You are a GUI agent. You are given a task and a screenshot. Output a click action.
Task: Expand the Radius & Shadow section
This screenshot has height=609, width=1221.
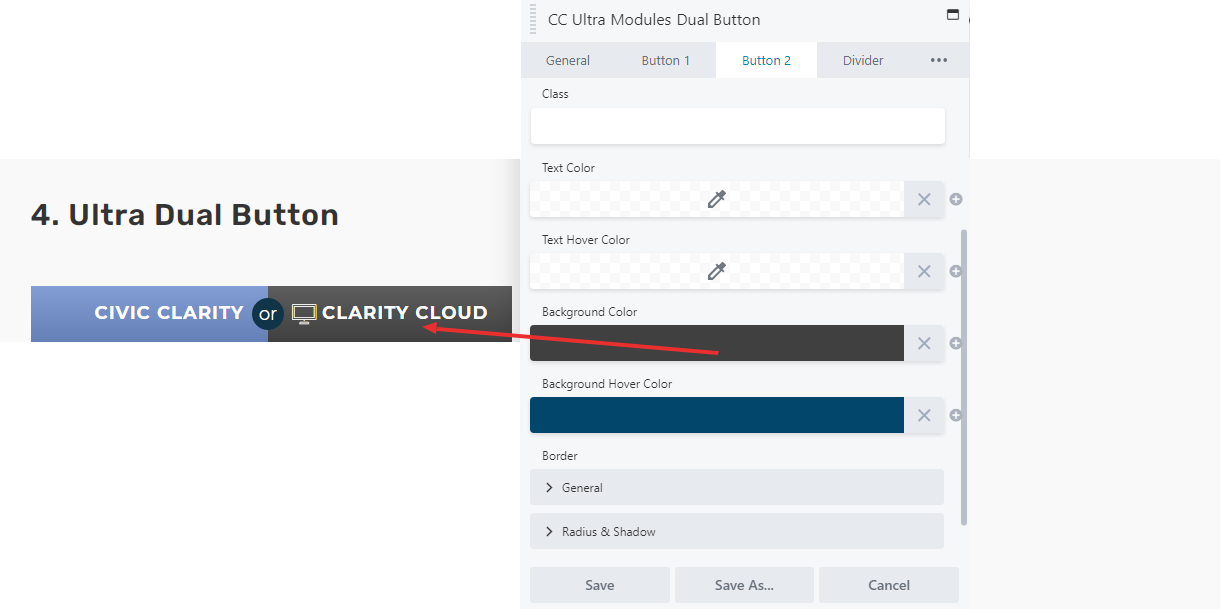[x=737, y=531]
